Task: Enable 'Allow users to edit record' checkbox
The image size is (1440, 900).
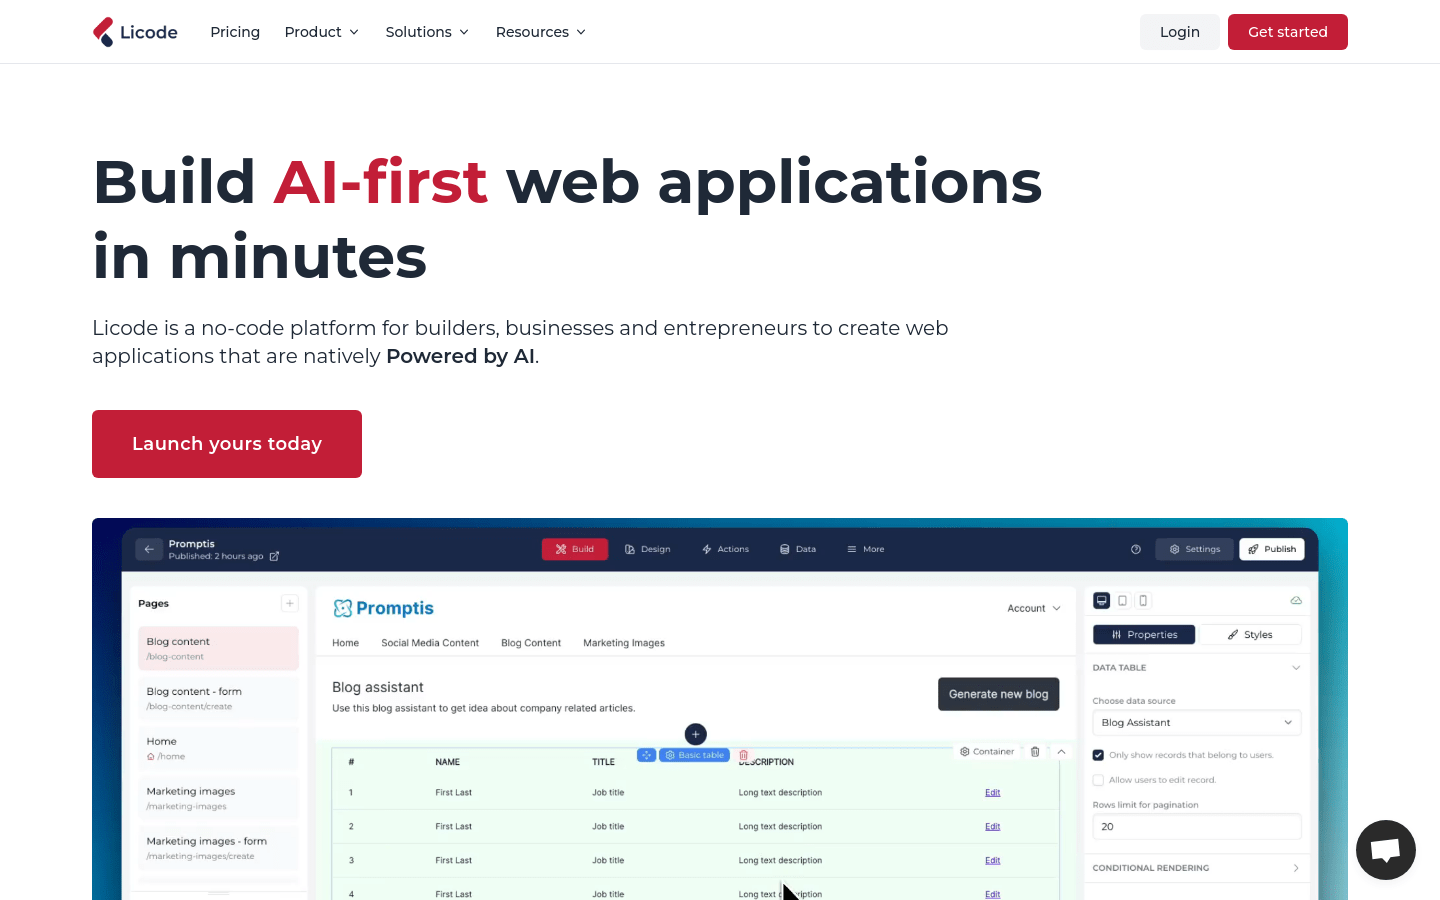Action: click(1098, 780)
